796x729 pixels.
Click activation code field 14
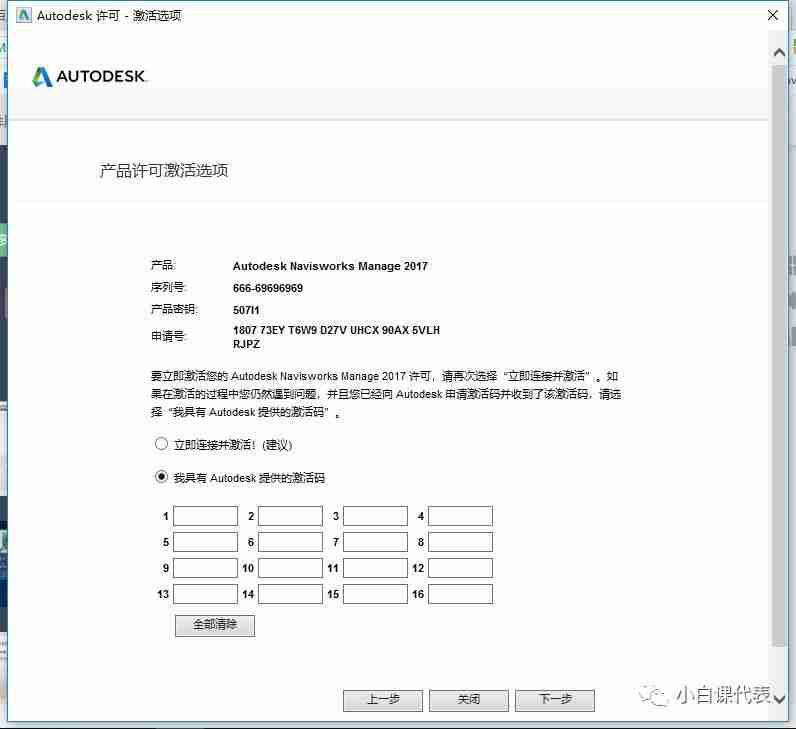pos(290,594)
